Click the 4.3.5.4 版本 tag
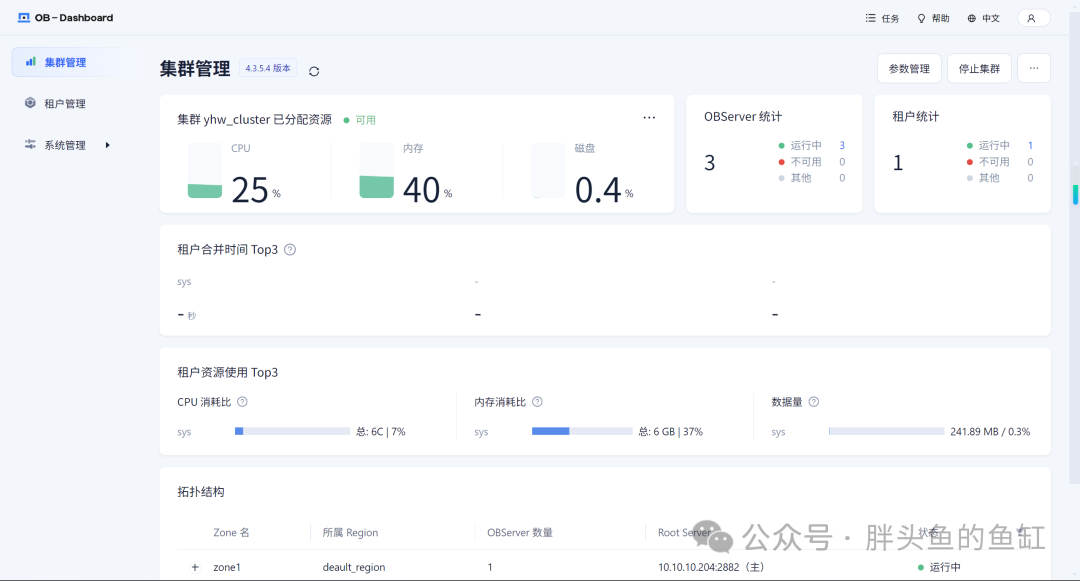Screen dimensions: 1080x581 click(268, 68)
